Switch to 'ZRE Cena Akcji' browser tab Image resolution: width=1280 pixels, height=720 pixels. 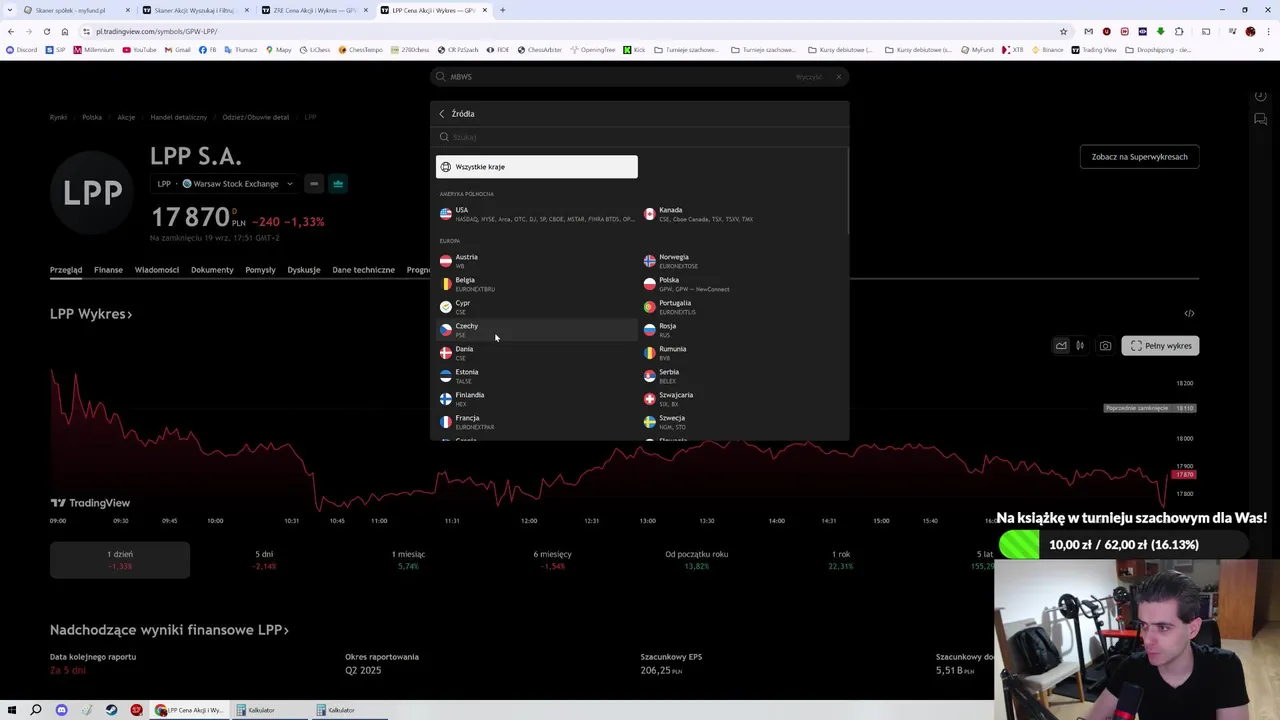point(313,10)
